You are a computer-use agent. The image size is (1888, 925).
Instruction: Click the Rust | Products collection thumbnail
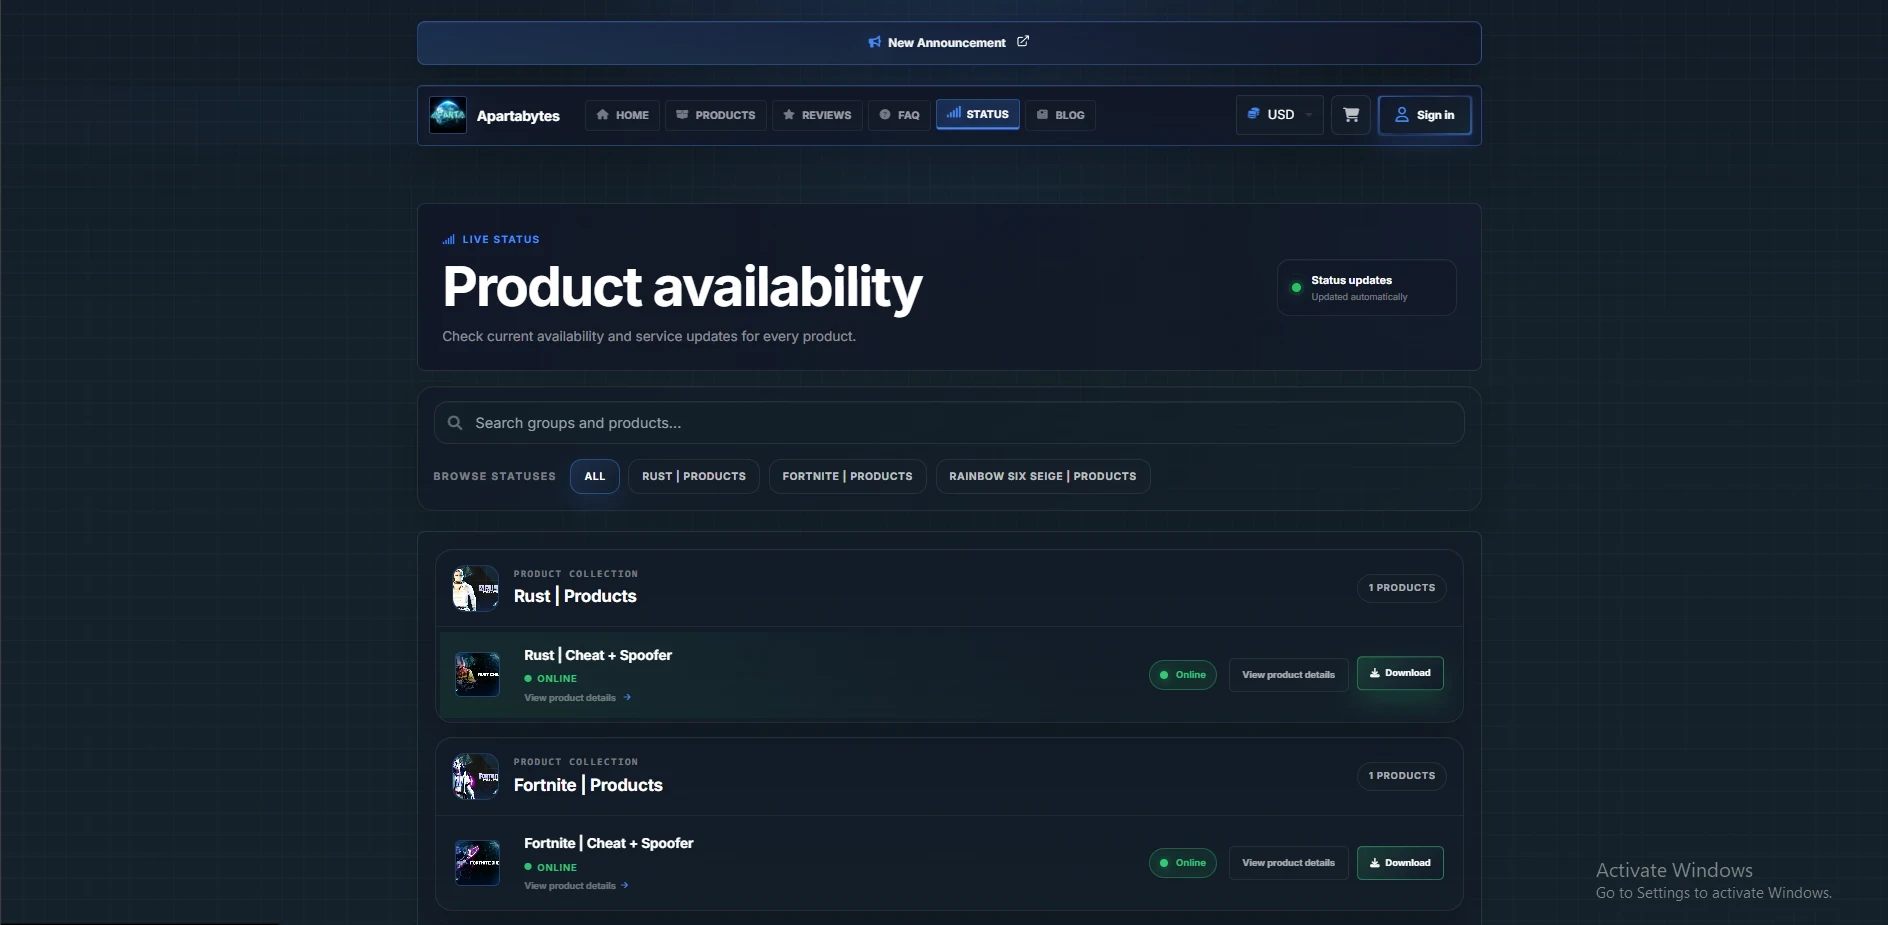475,588
